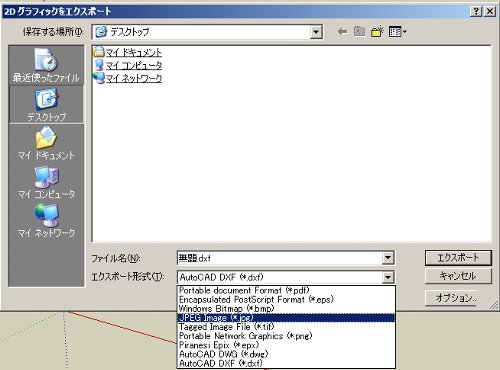Select デスクトップ in the places bar
The height and width of the screenshot is (370, 500).
click(46, 104)
